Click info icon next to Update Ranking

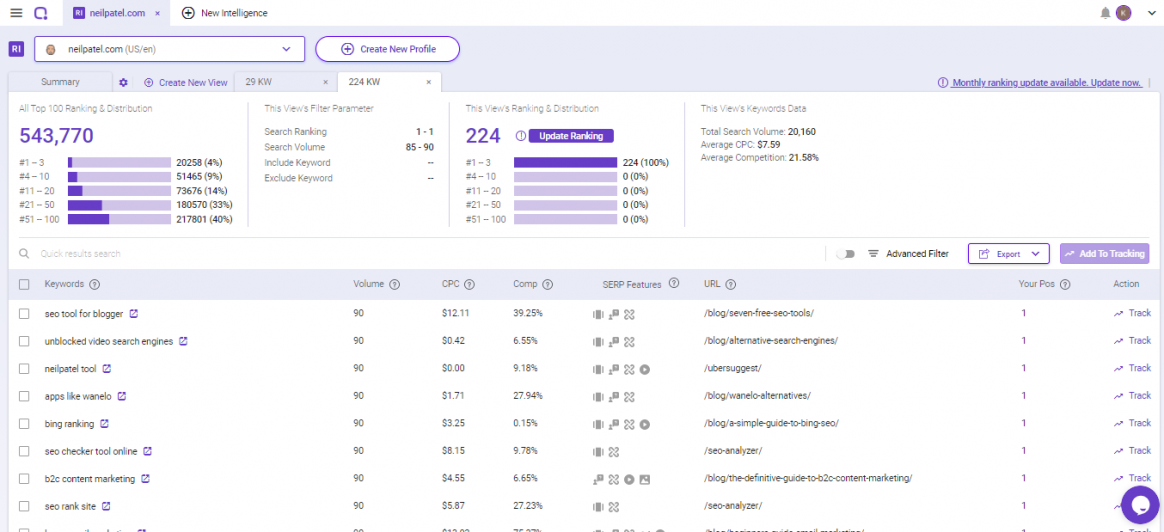(x=520, y=136)
